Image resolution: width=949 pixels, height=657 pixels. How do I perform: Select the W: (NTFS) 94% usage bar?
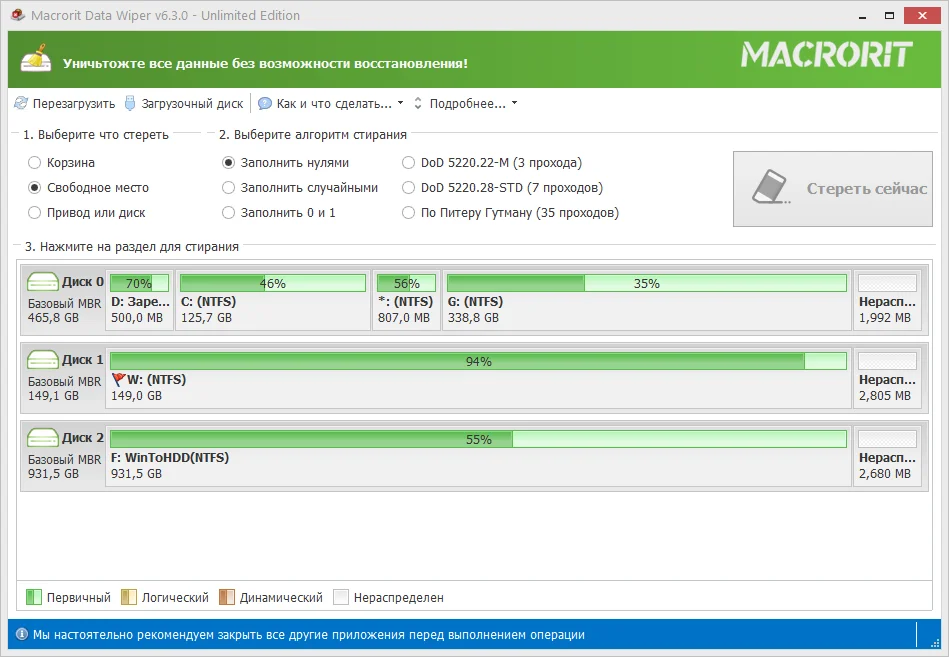pos(478,361)
